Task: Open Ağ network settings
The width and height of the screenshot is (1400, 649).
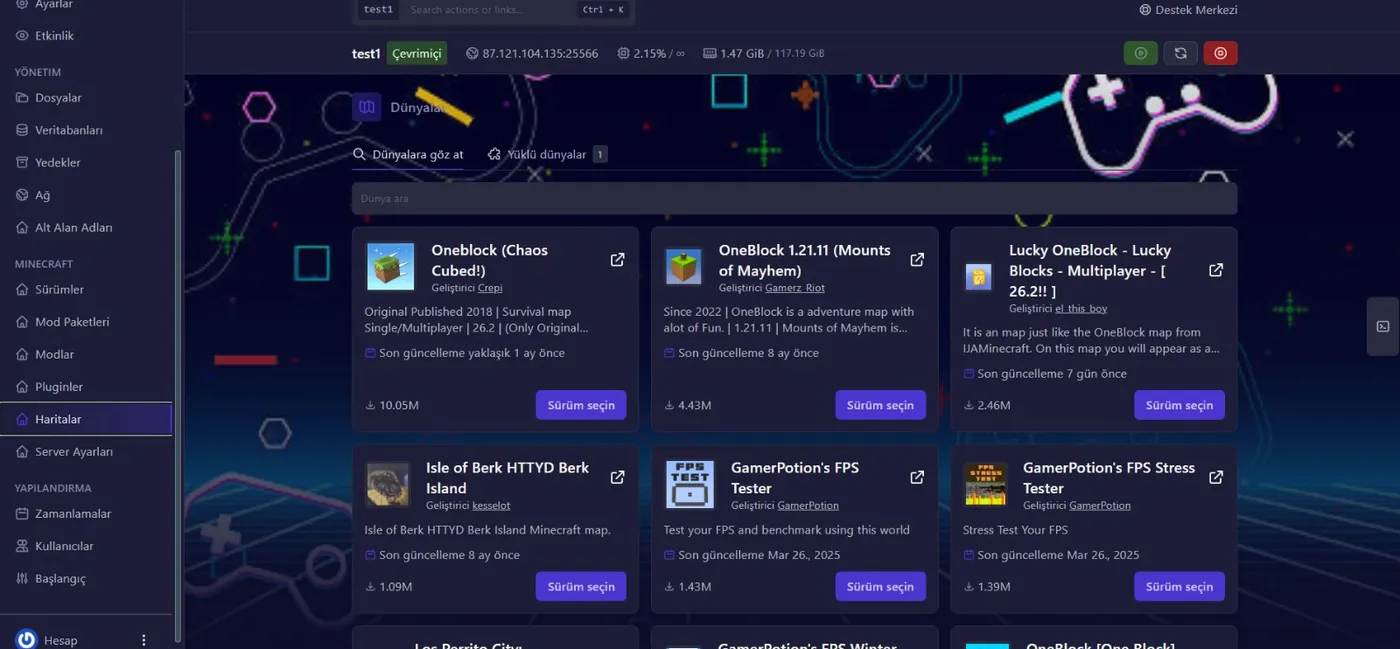Action: pyautogui.click(x=43, y=195)
